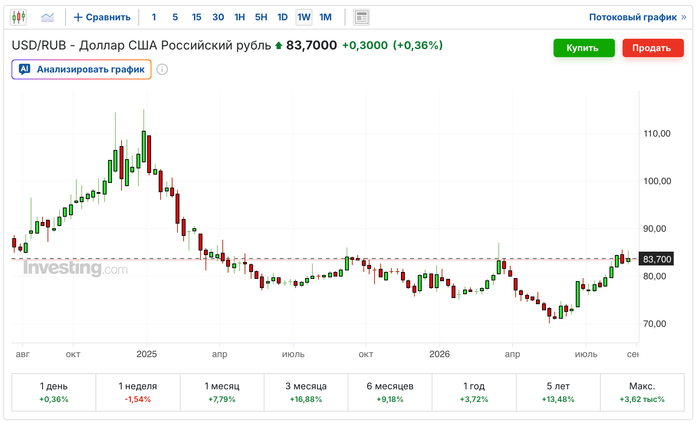Choose the 5H interval
The image size is (700, 425).
[x=261, y=17]
